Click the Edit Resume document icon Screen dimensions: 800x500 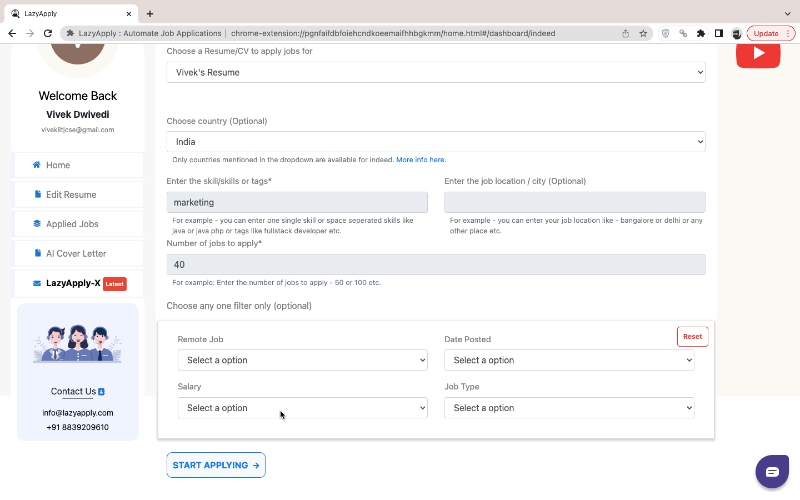click(37, 194)
